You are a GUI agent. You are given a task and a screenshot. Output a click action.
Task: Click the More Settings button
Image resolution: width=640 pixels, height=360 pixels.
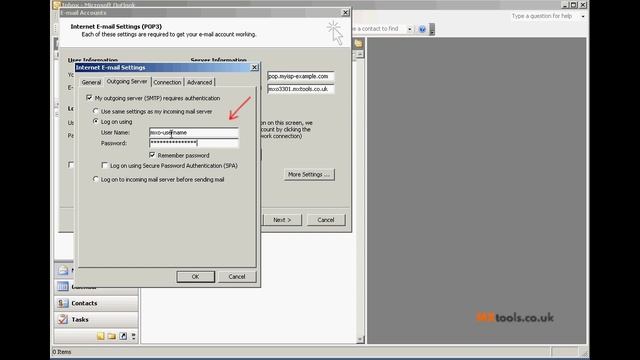pos(309,174)
